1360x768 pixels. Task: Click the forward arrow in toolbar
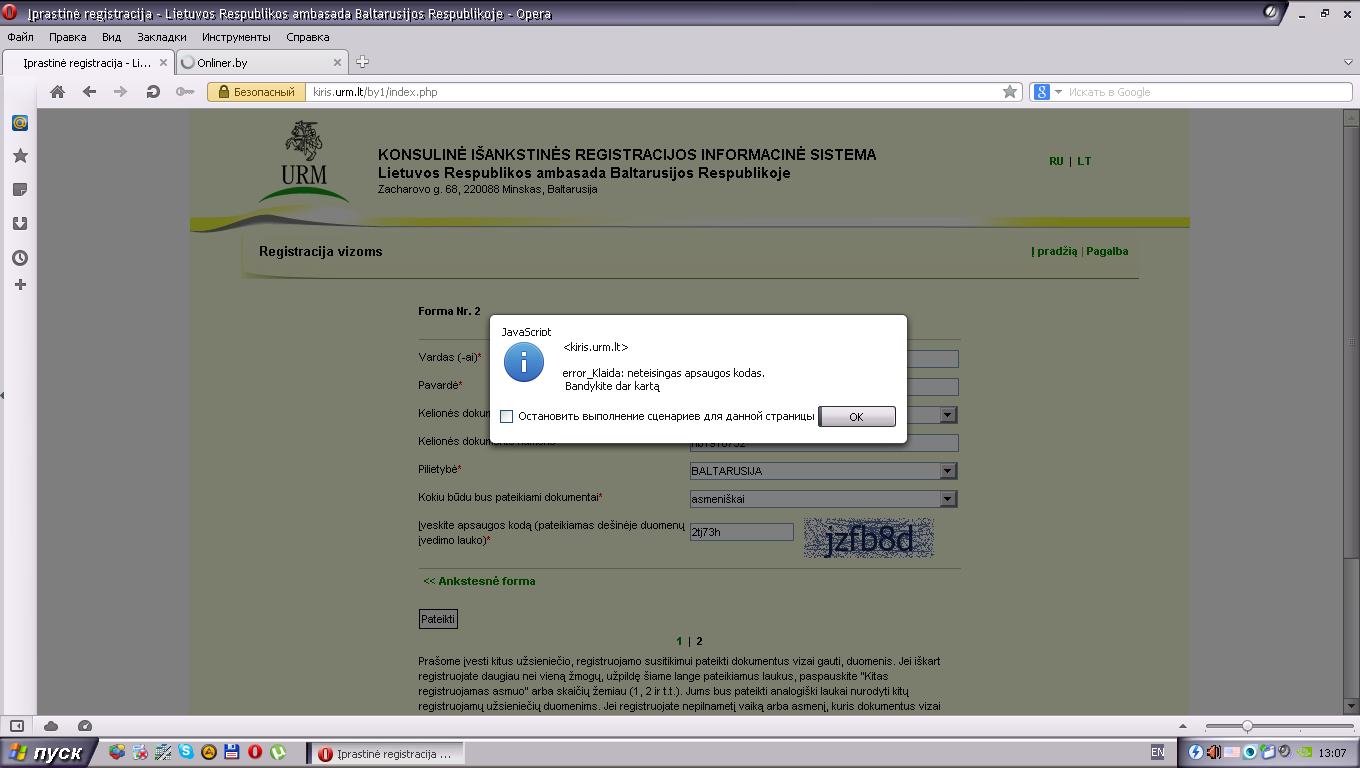121,92
